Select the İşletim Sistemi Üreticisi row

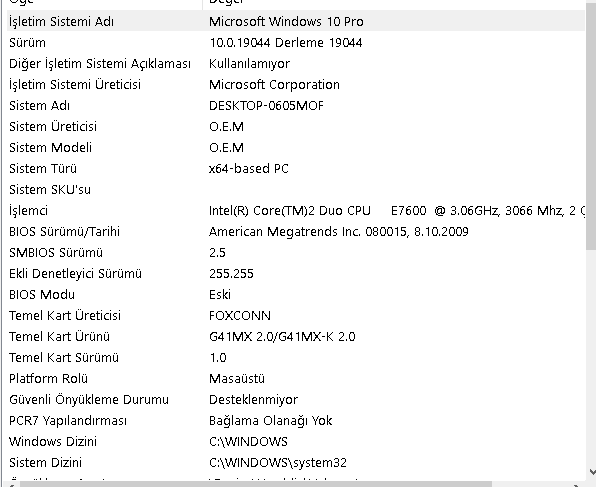[296, 84]
